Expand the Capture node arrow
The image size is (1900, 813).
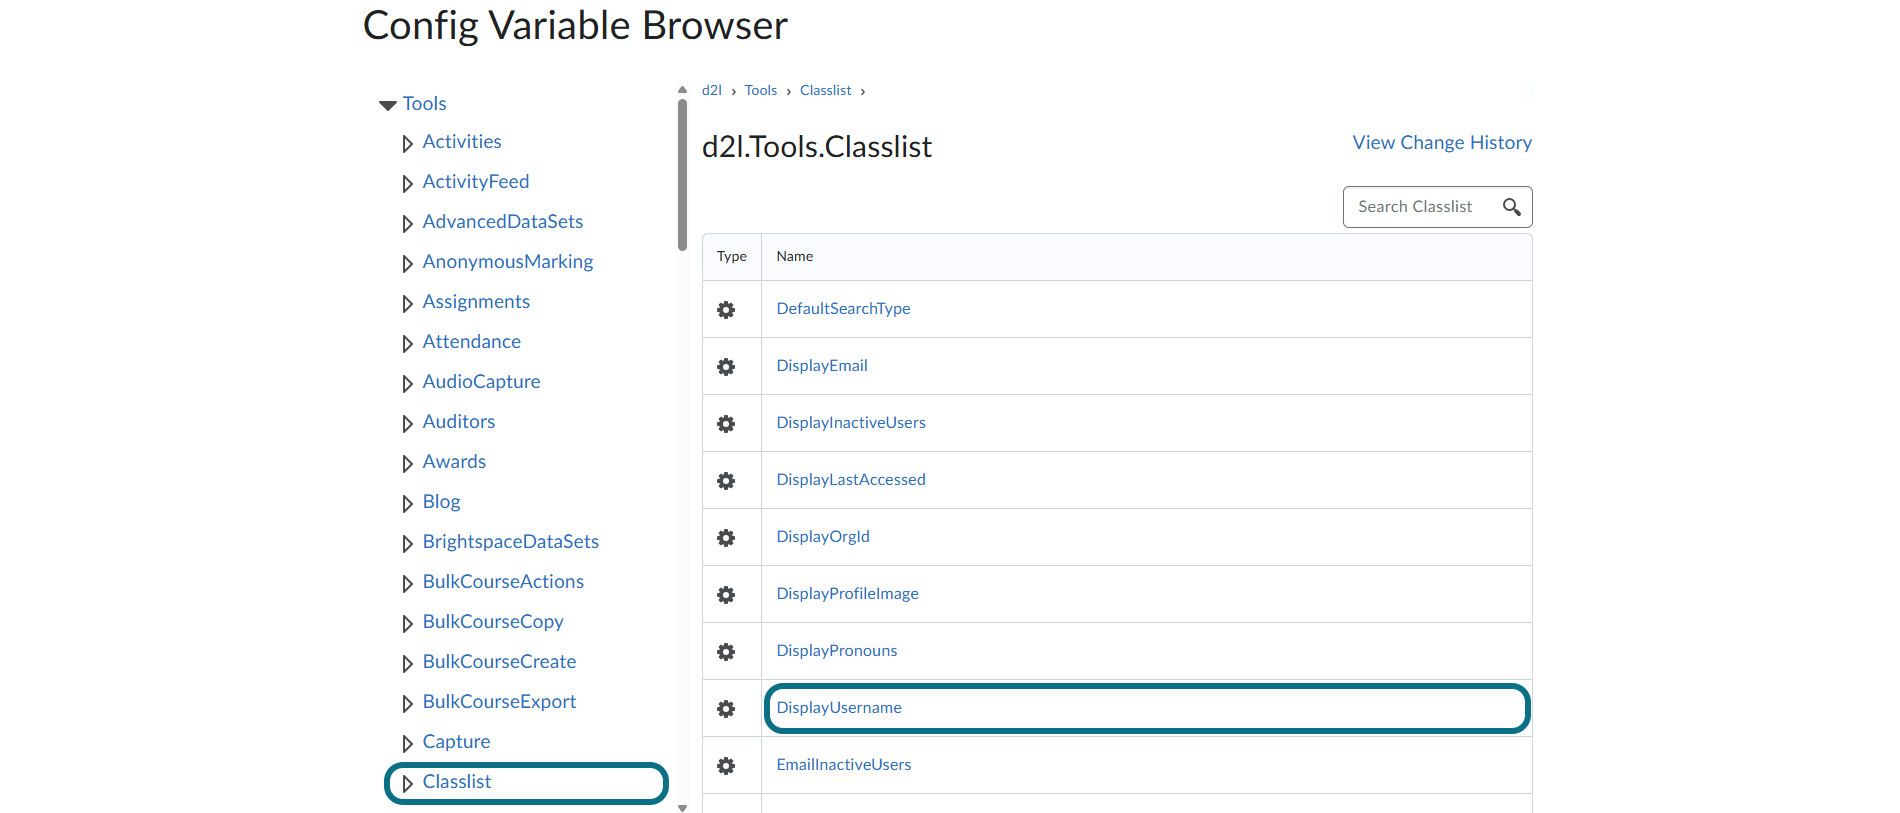click(407, 744)
